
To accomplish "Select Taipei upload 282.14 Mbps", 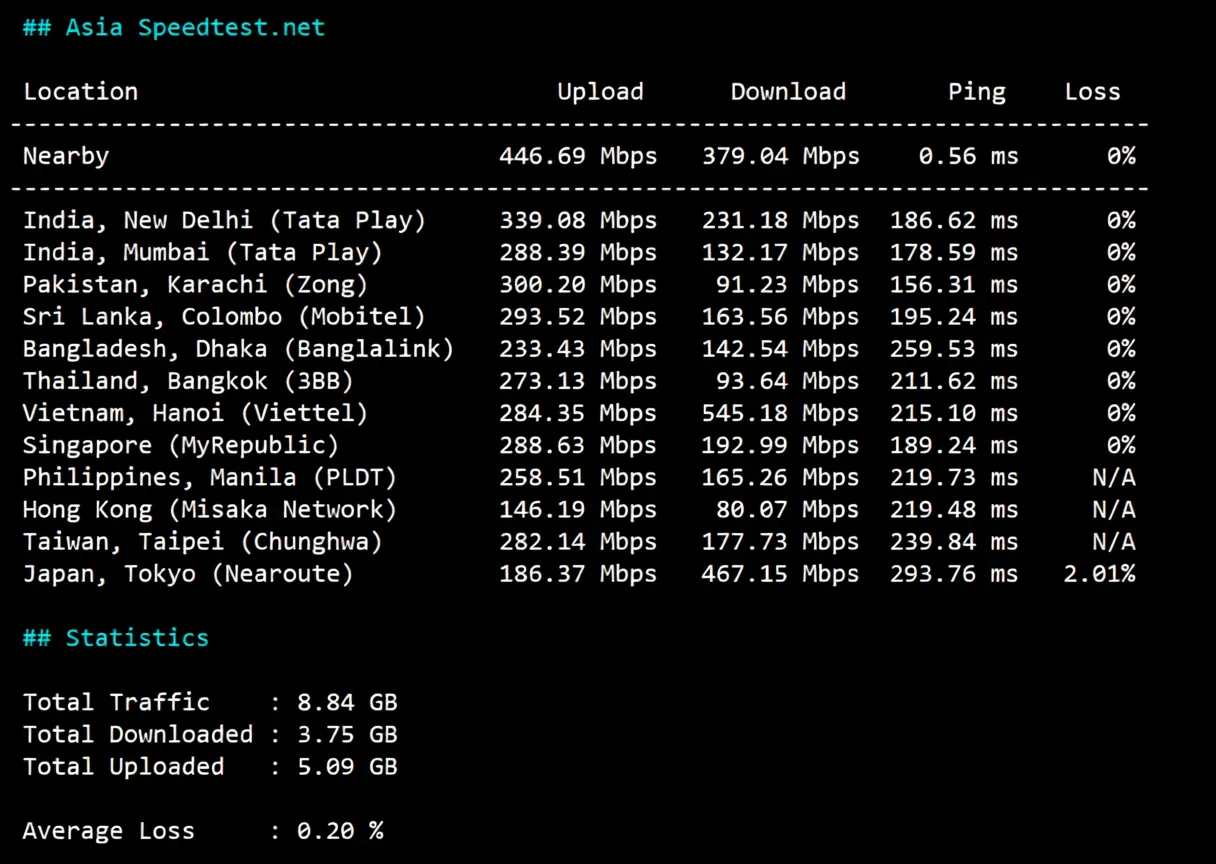I will [578, 542].
